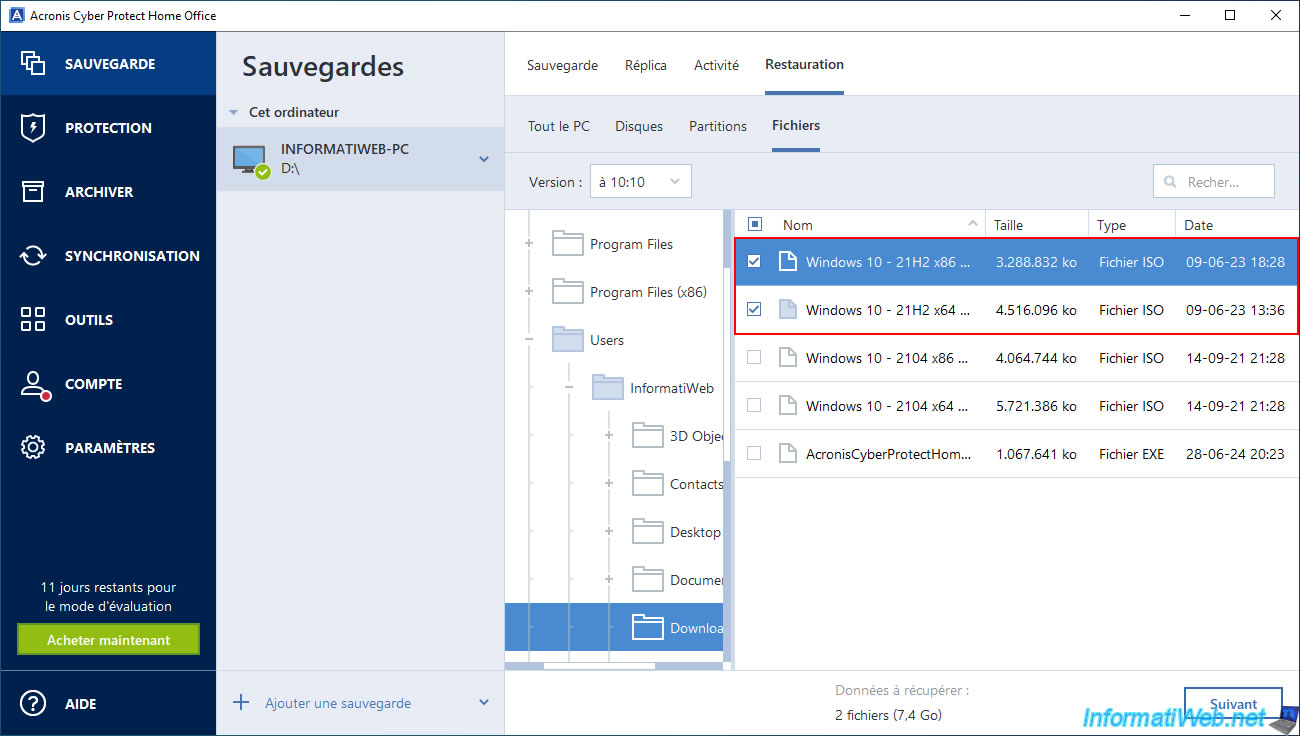Click the Paramètres gear icon
This screenshot has height=736, width=1300.
tap(33, 448)
